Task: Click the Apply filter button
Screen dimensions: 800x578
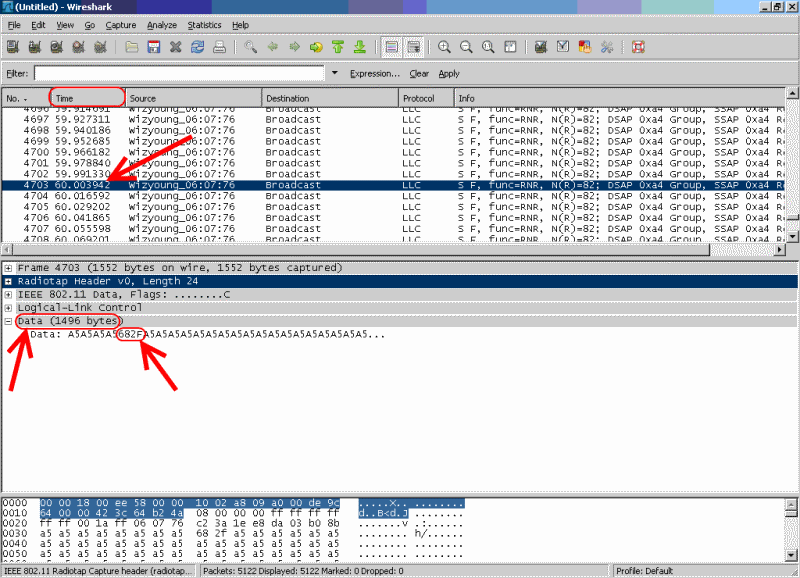Action: pyautogui.click(x=449, y=73)
